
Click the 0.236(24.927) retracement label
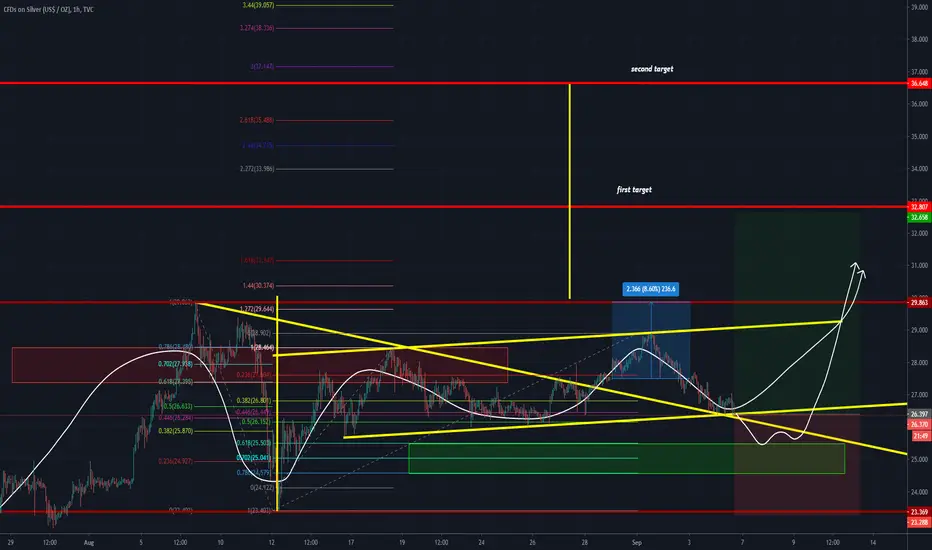click(x=175, y=461)
